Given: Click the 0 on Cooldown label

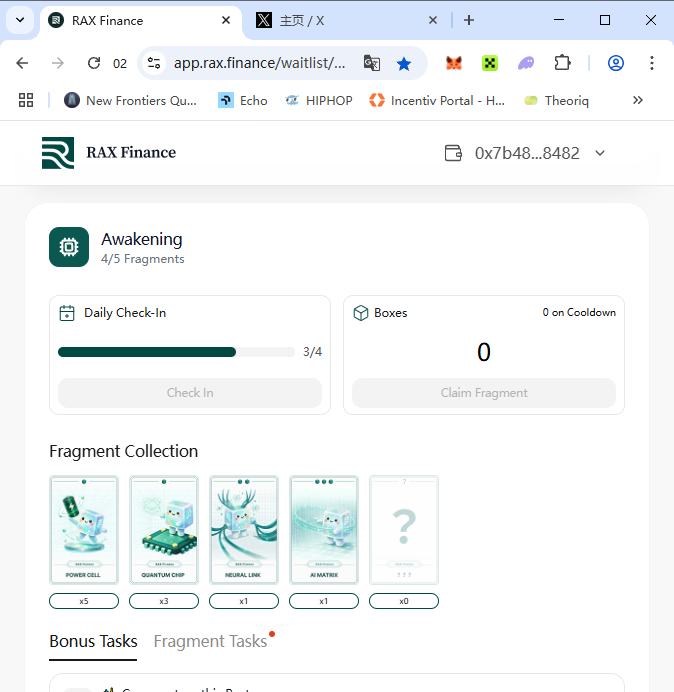Looking at the screenshot, I should click(579, 312).
